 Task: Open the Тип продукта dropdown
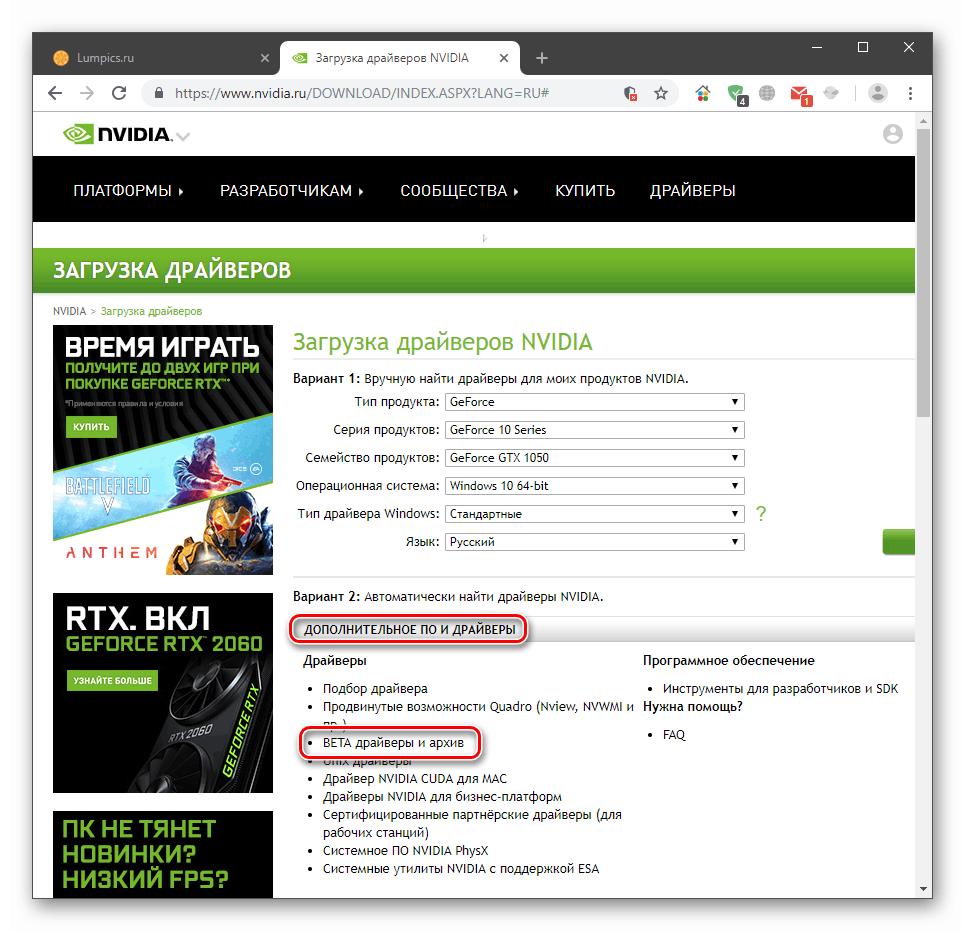[x=594, y=401]
